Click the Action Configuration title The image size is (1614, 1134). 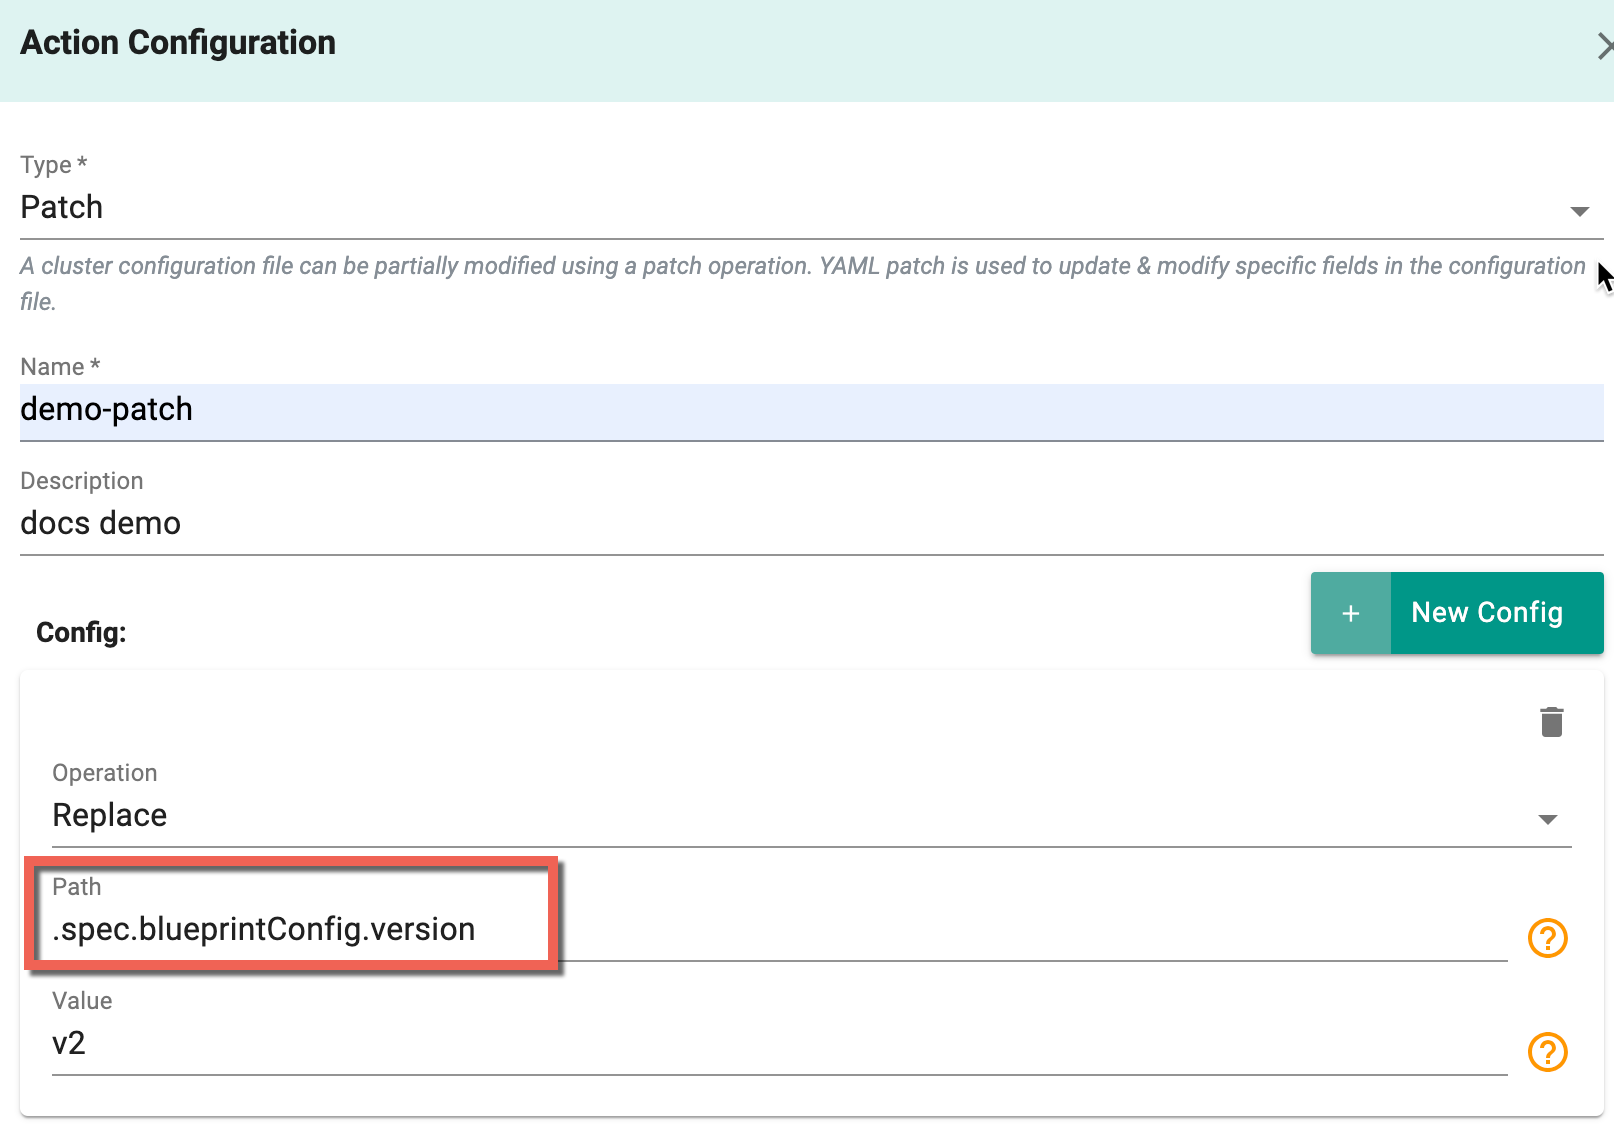(x=178, y=43)
